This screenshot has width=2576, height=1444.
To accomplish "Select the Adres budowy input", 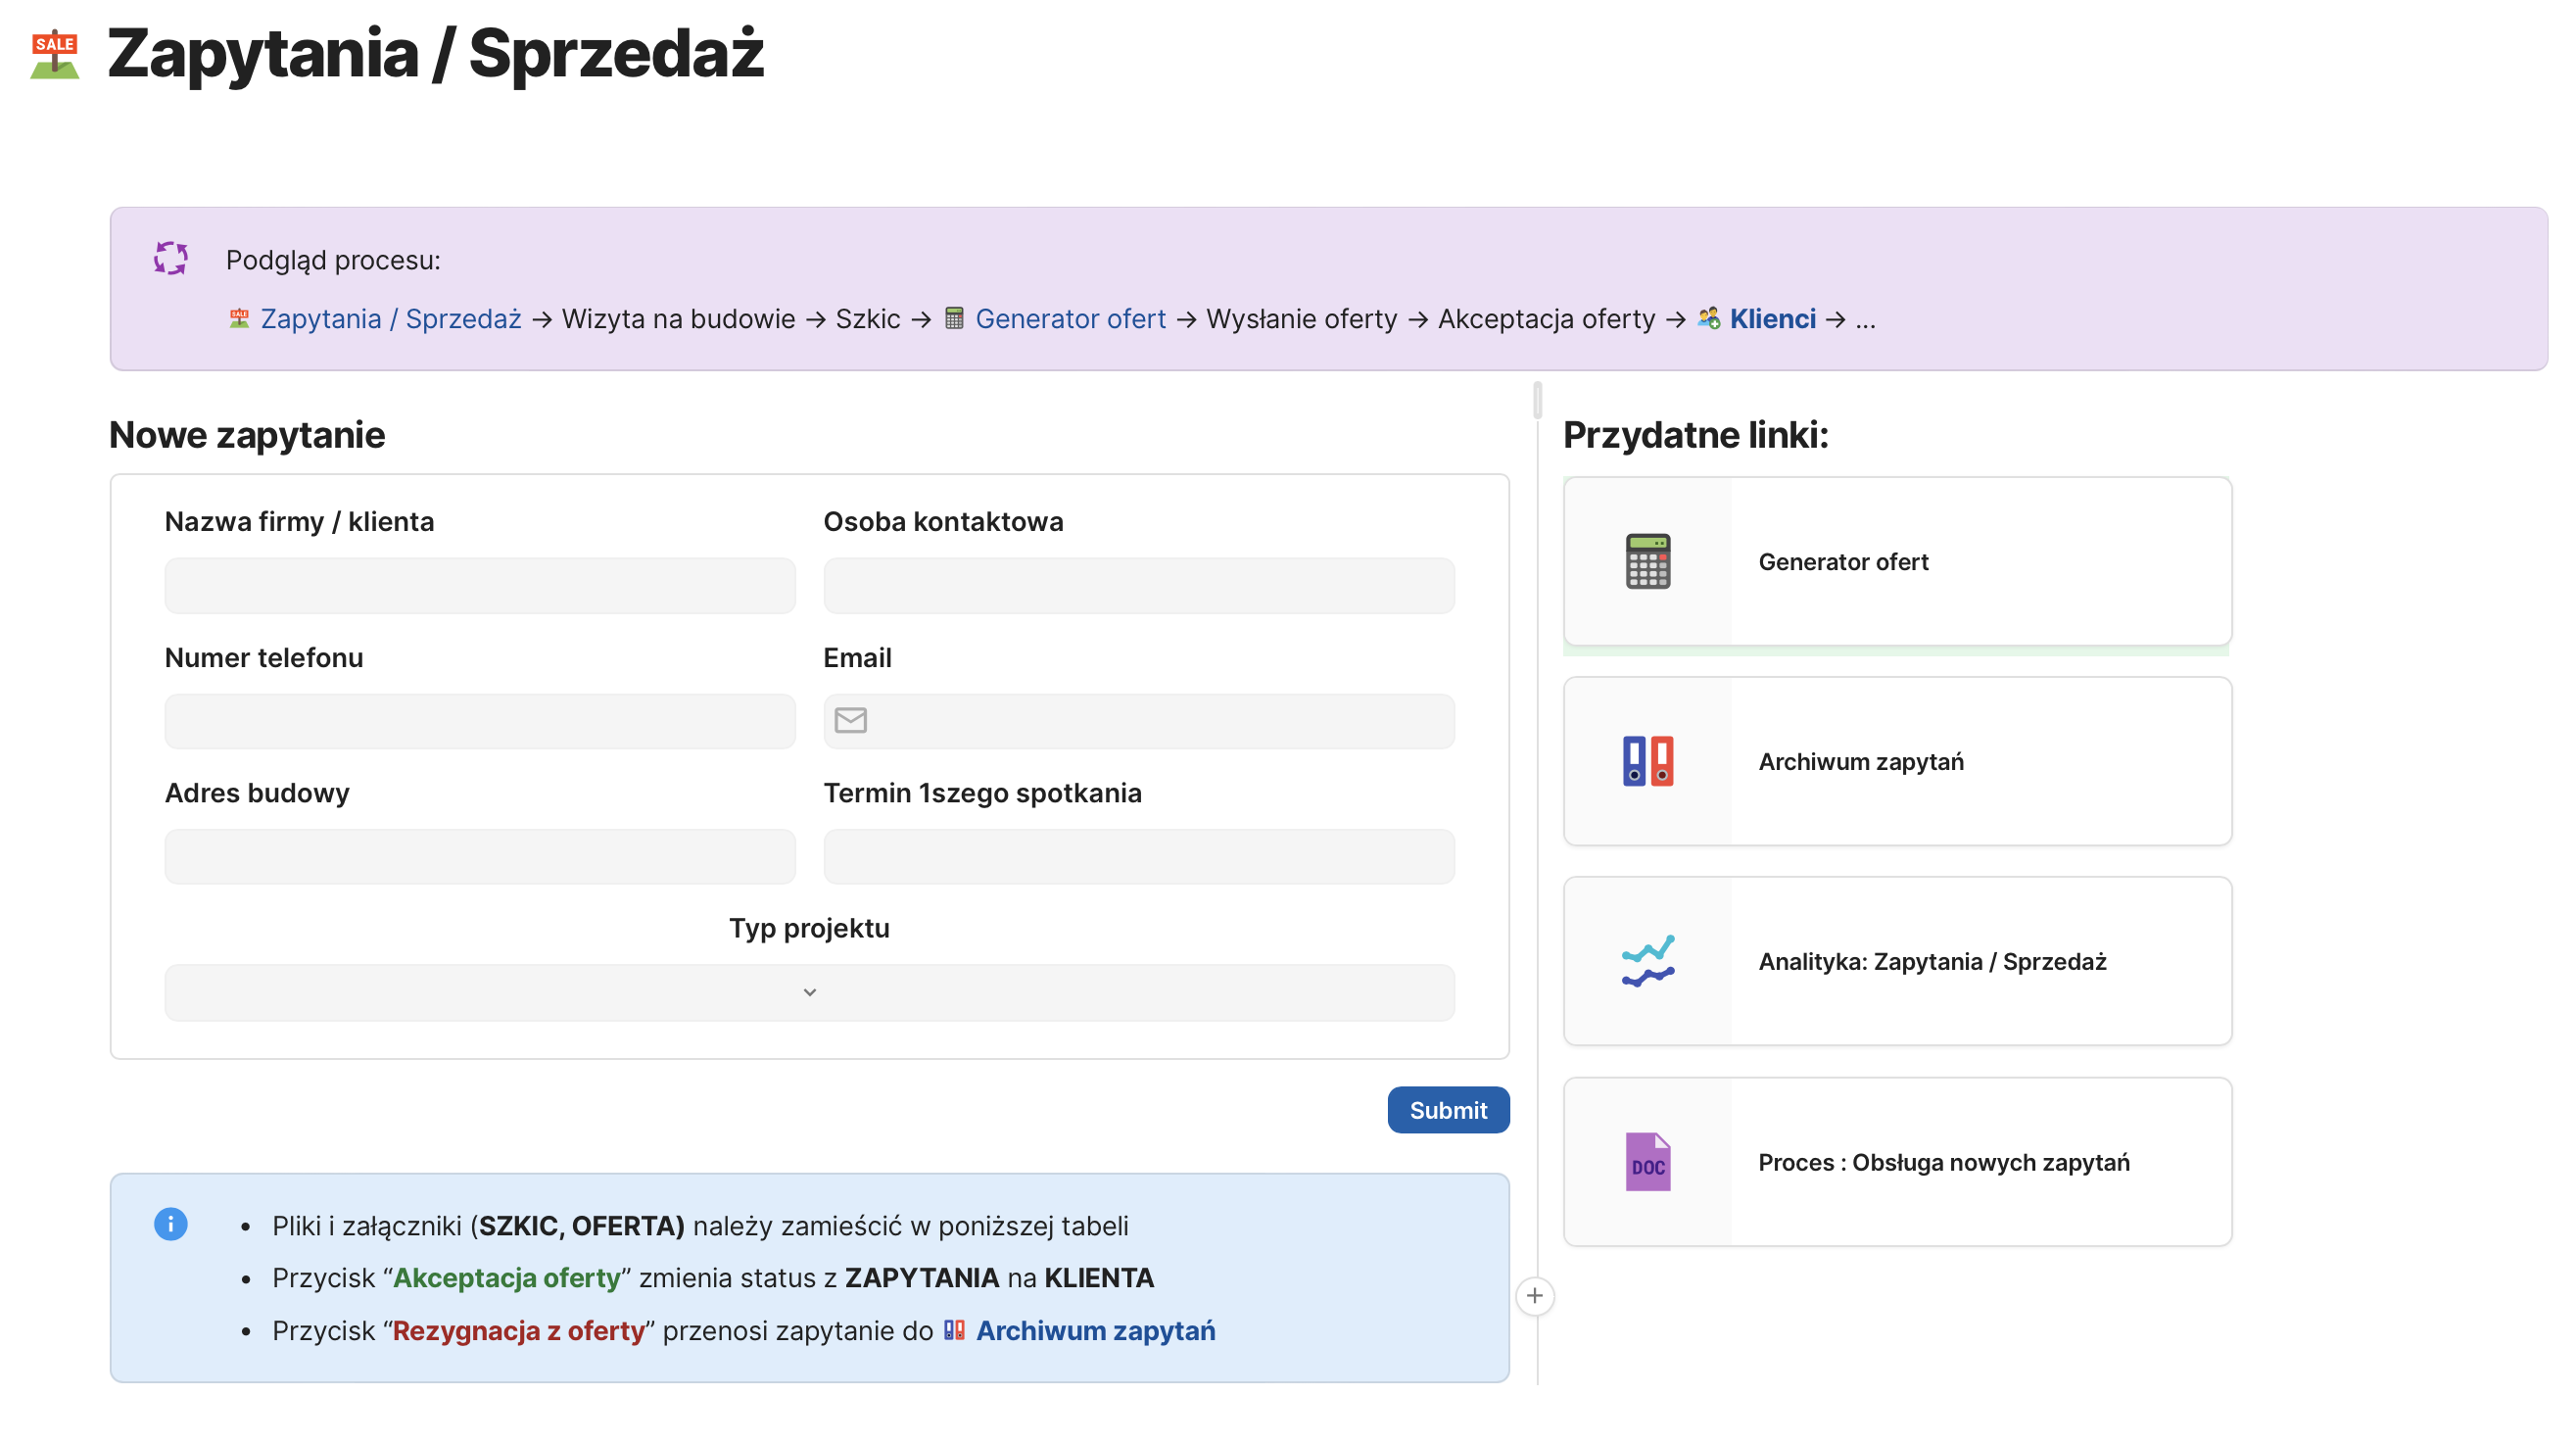I will pyautogui.click(x=480, y=856).
